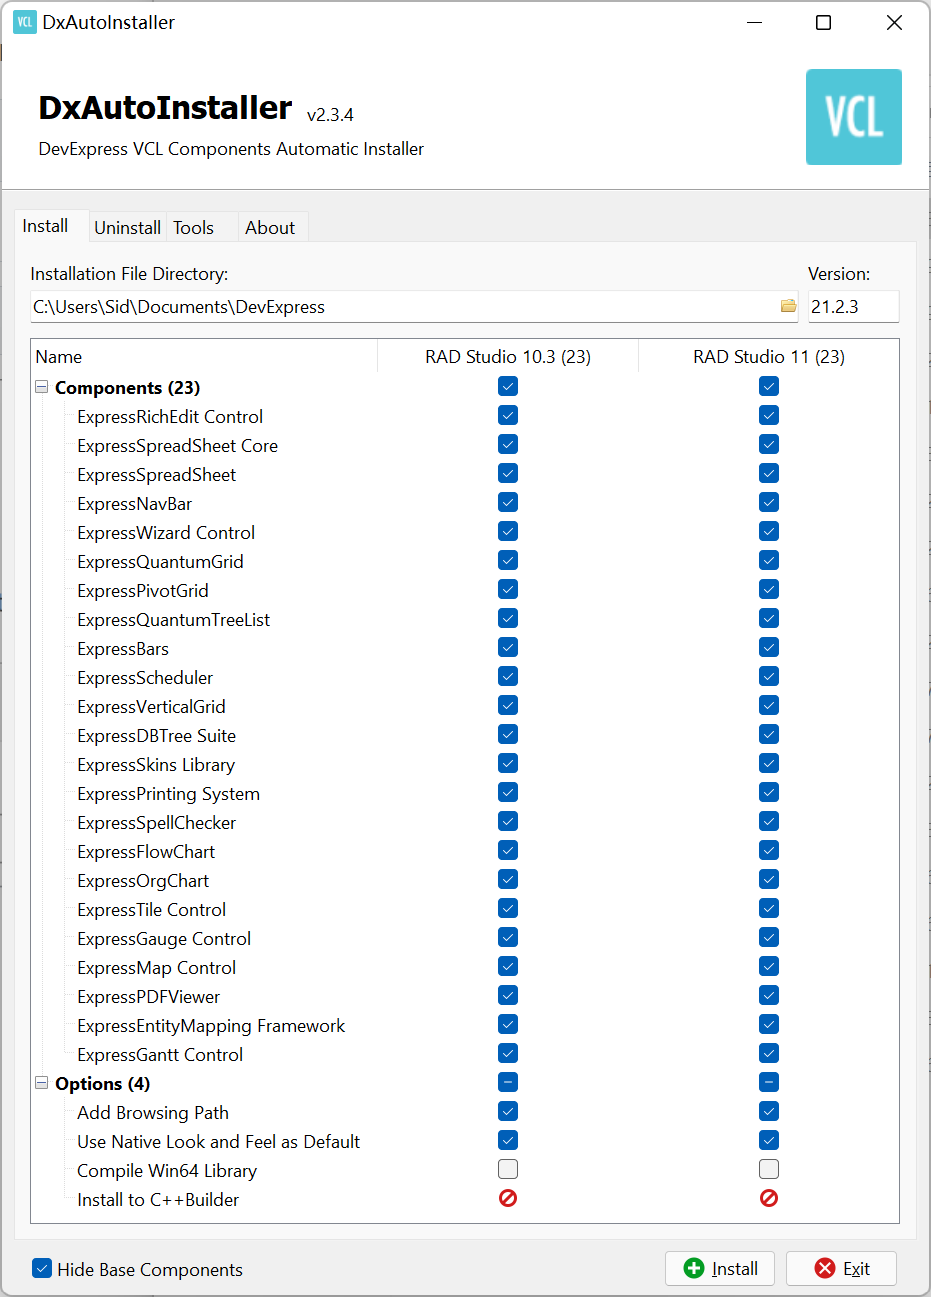Click the RAD Studio 11 (23) column header
This screenshot has width=931, height=1297.
pos(768,357)
